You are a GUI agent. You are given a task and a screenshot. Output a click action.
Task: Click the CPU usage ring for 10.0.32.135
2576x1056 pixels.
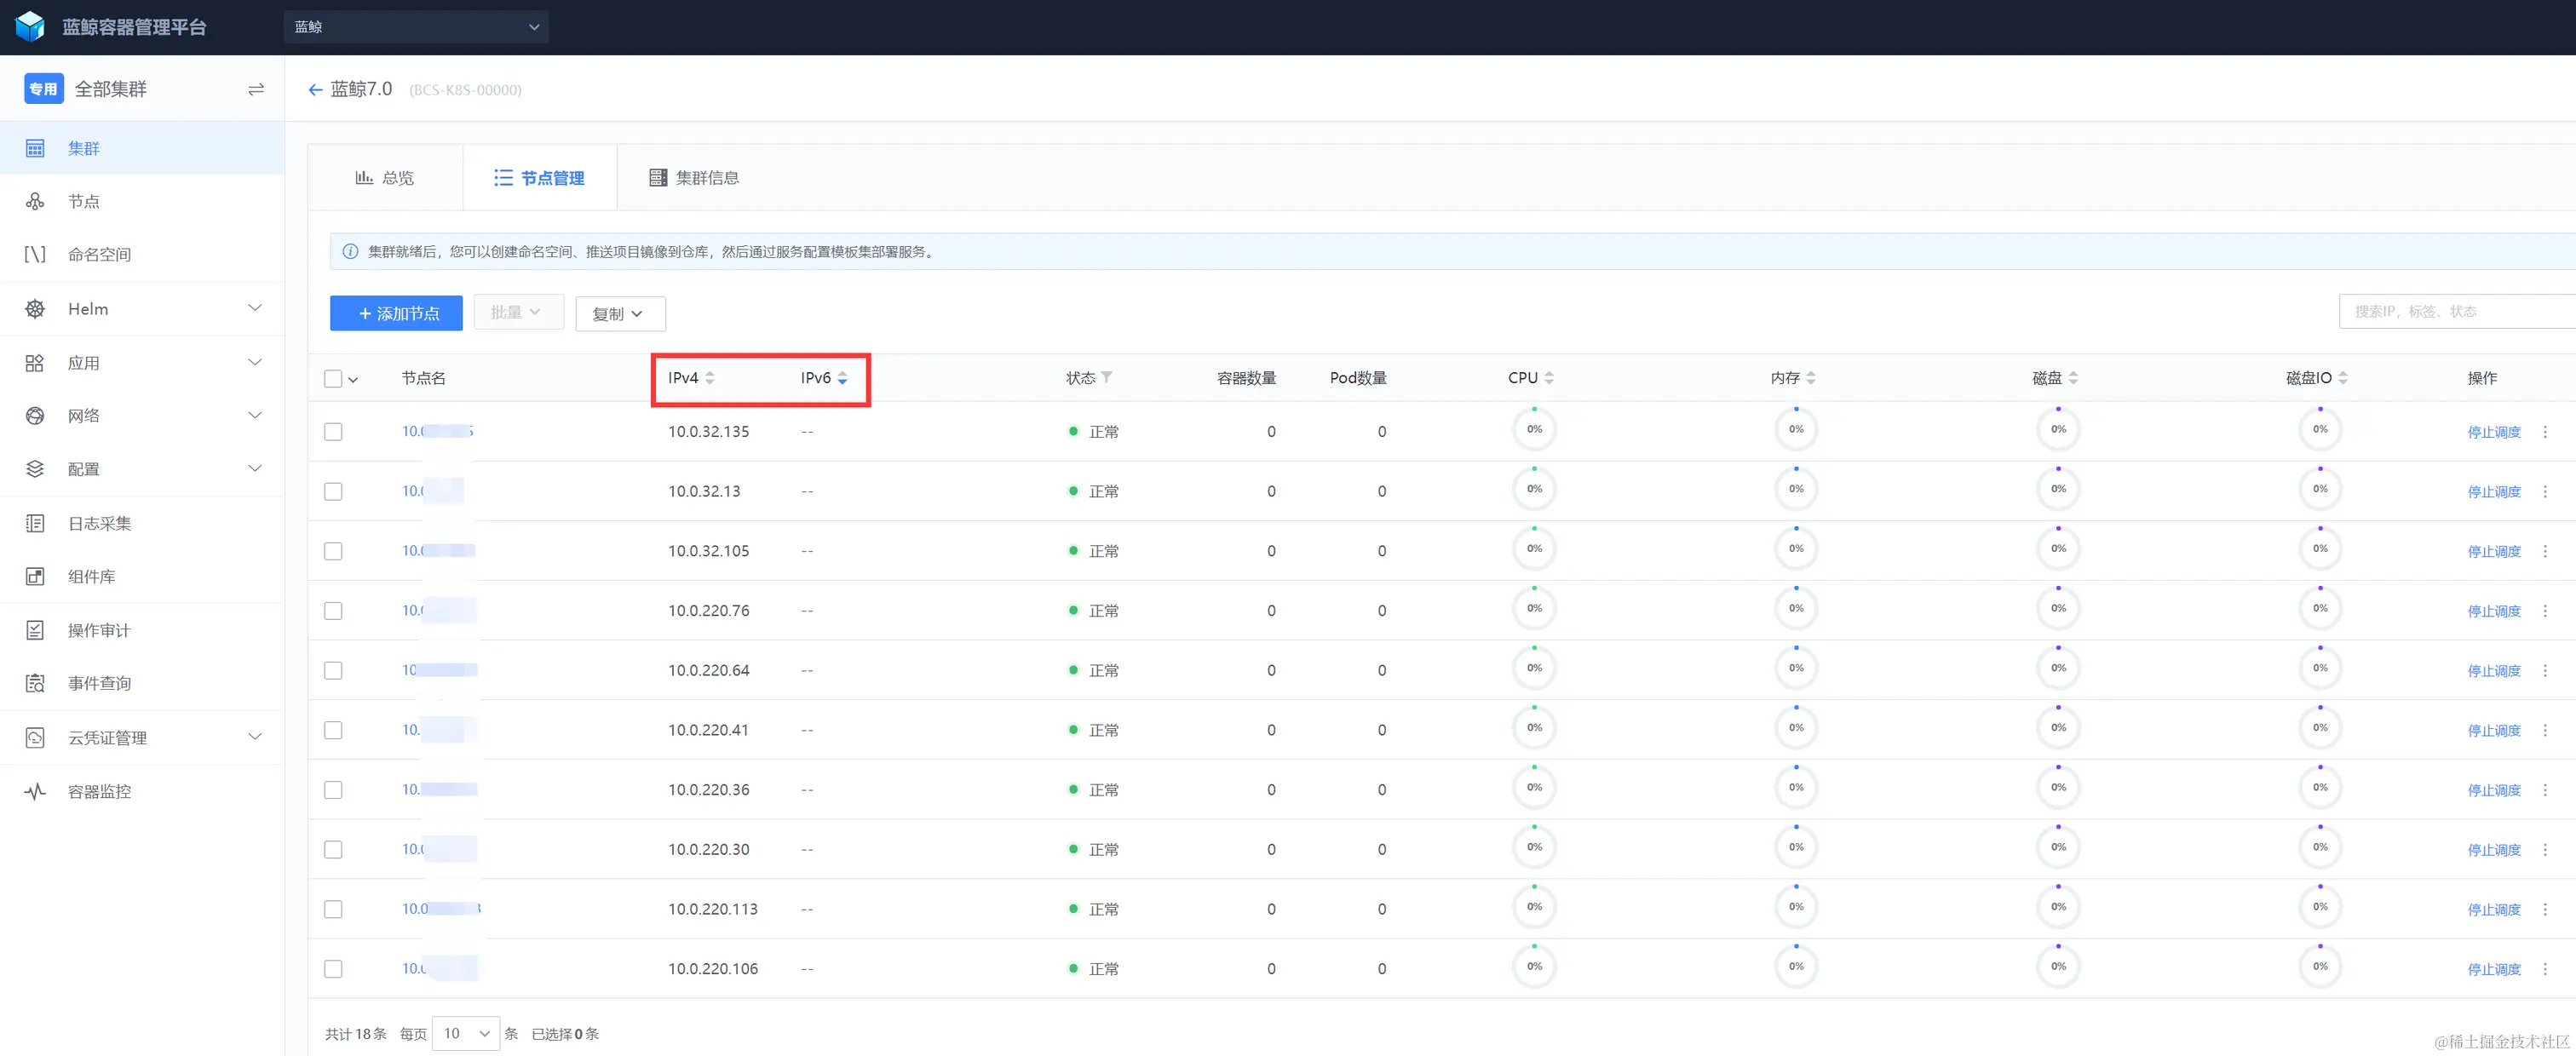point(1534,430)
